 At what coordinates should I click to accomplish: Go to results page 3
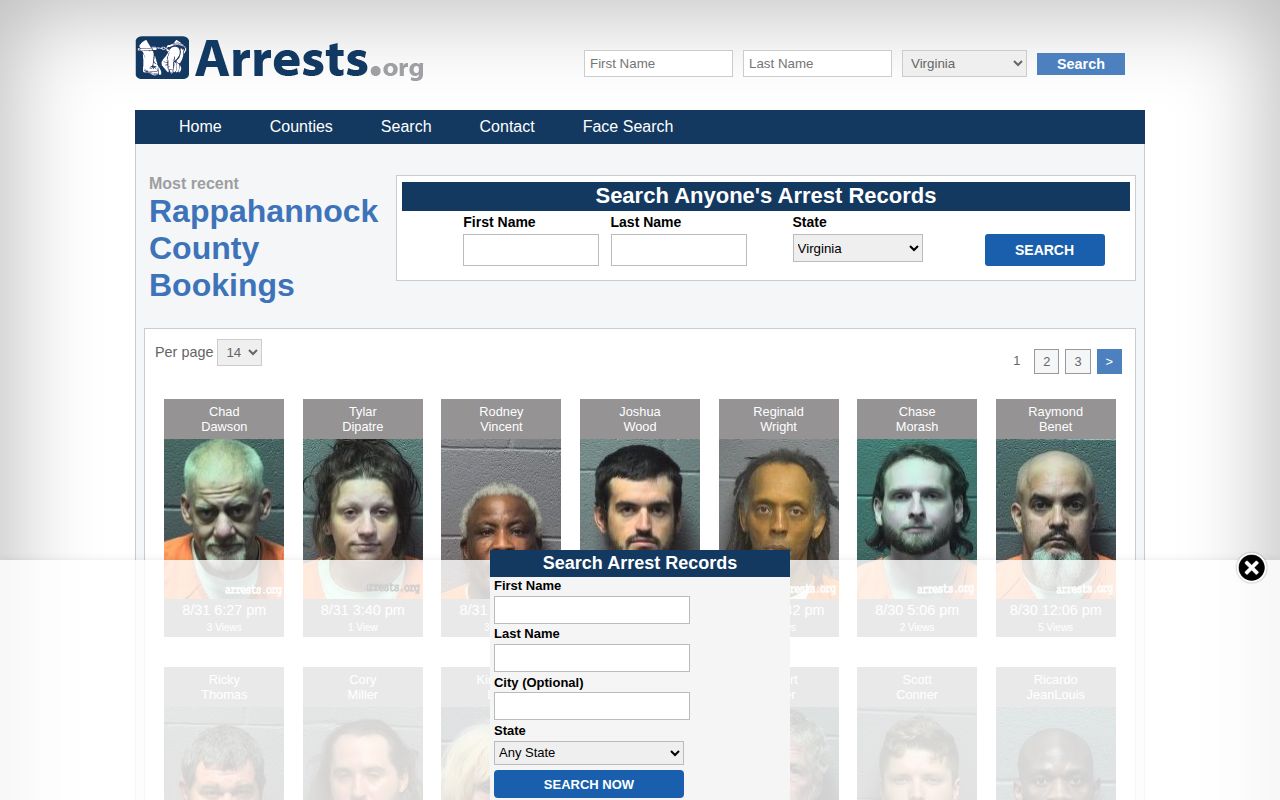tap(1077, 361)
